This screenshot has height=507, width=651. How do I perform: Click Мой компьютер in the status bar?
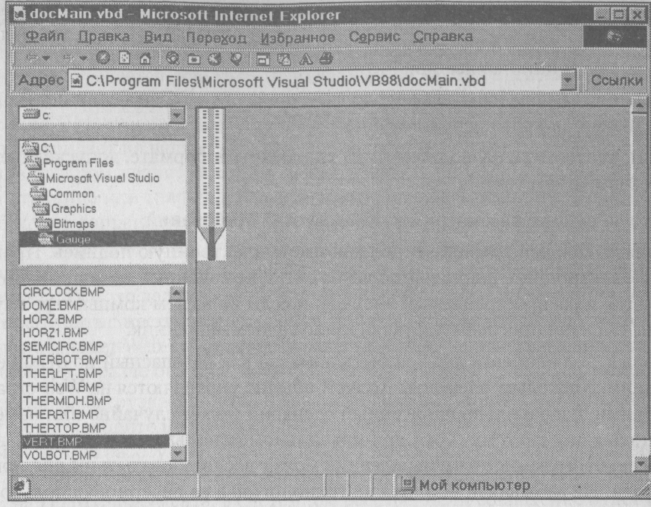[475, 485]
